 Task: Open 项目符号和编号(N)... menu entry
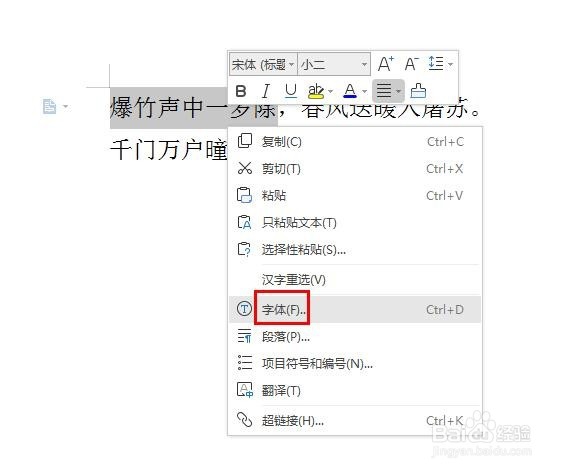tap(355, 364)
